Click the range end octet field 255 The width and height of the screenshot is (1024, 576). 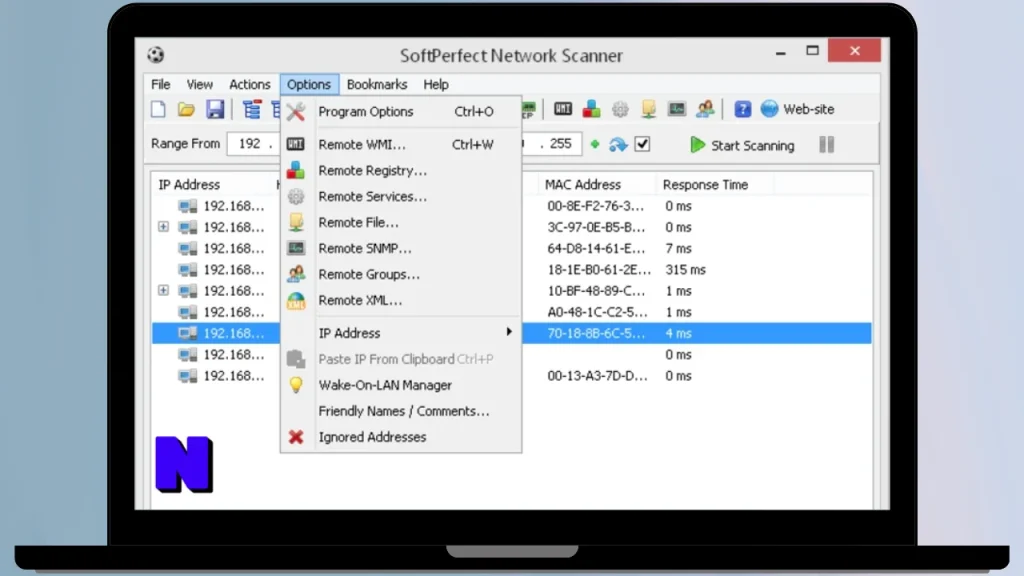coord(560,144)
